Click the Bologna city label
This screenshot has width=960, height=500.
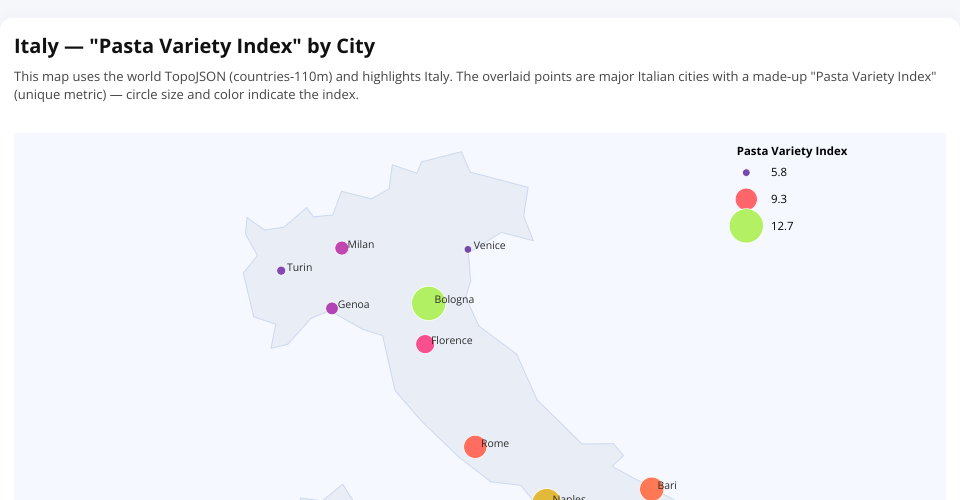[x=455, y=299]
